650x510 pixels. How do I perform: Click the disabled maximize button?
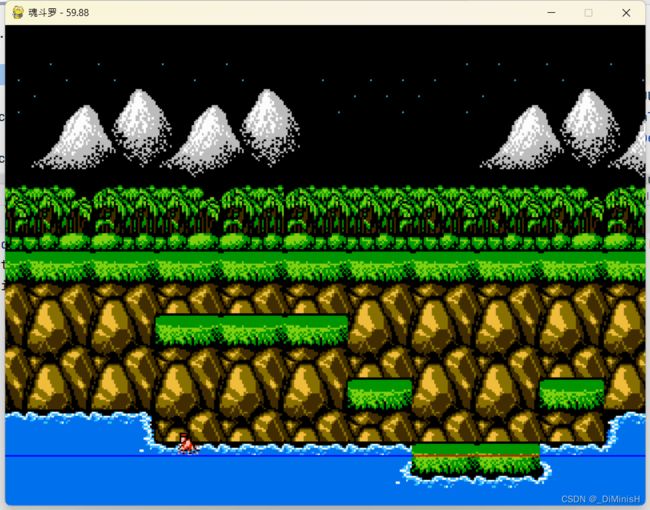[x=588, y=13]
